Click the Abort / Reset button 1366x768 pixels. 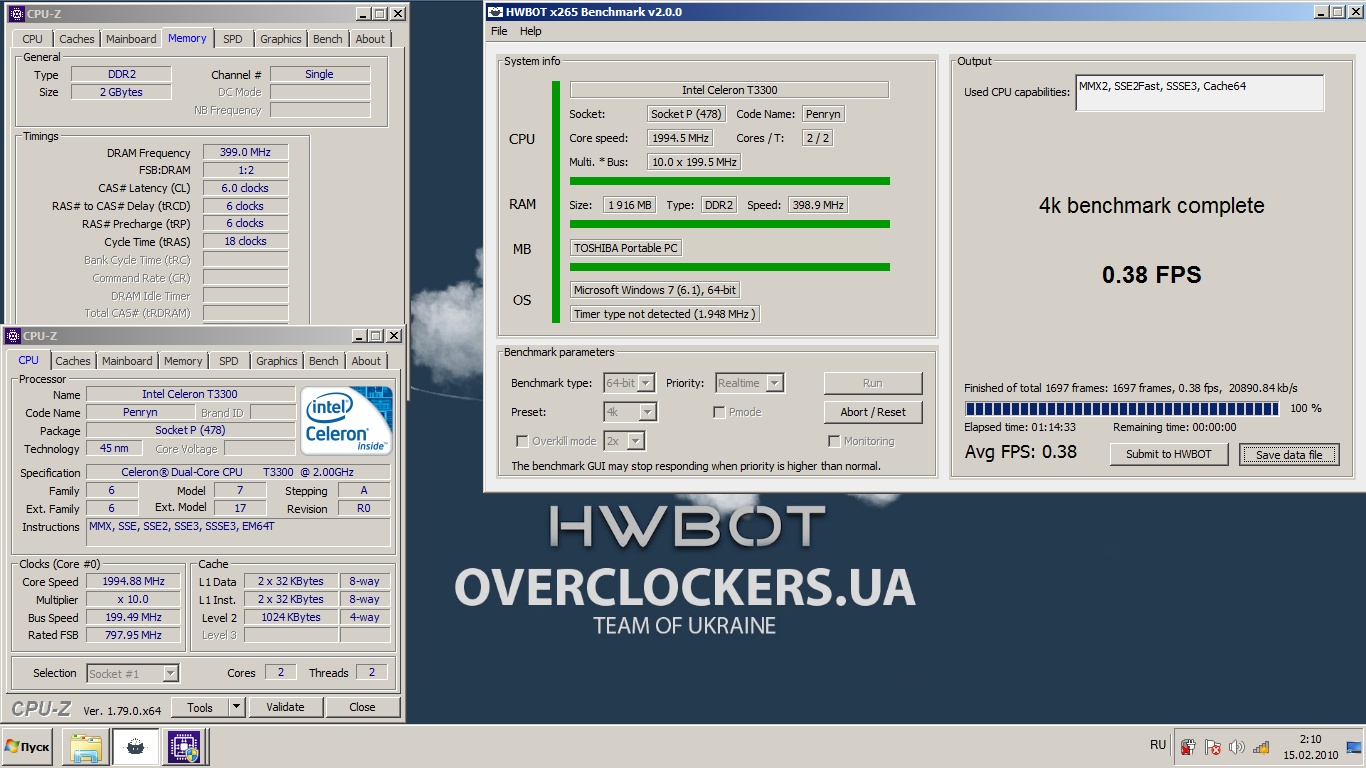point(873,412)
